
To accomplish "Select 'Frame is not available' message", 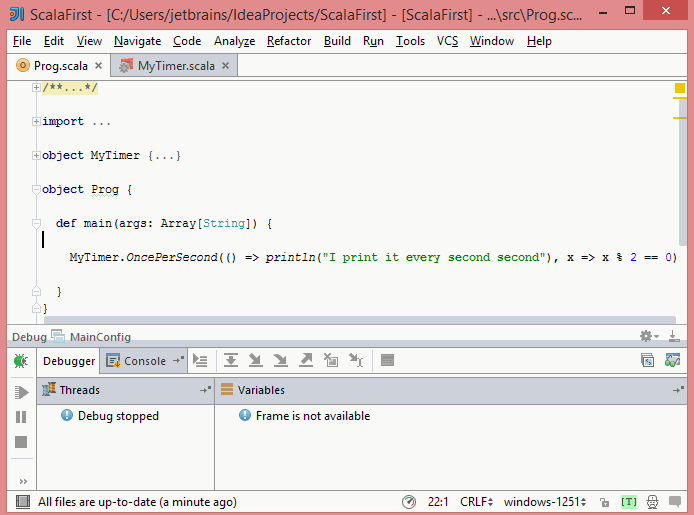I will pyautogui.click(x=313, y=416).
